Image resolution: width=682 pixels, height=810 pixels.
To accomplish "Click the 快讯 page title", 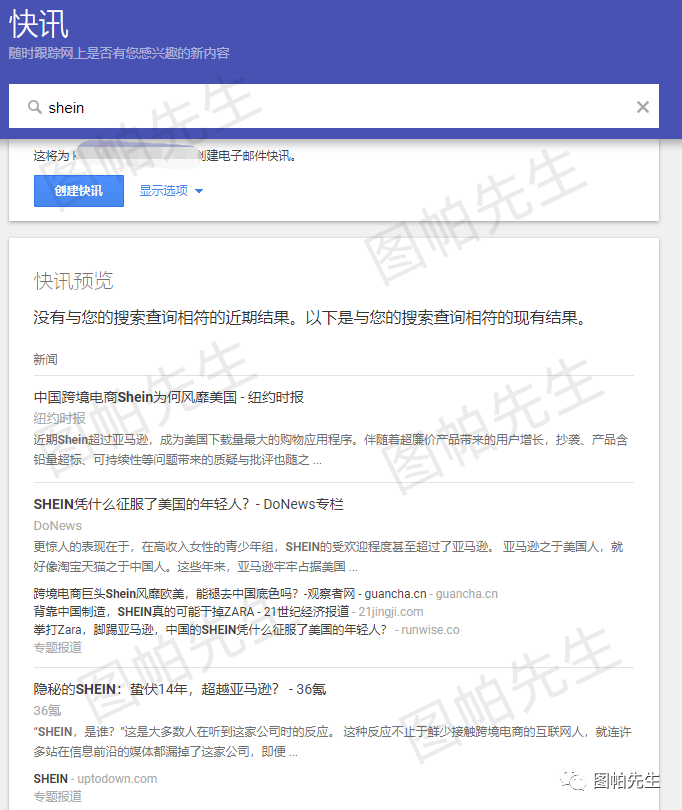I will 40,25.
